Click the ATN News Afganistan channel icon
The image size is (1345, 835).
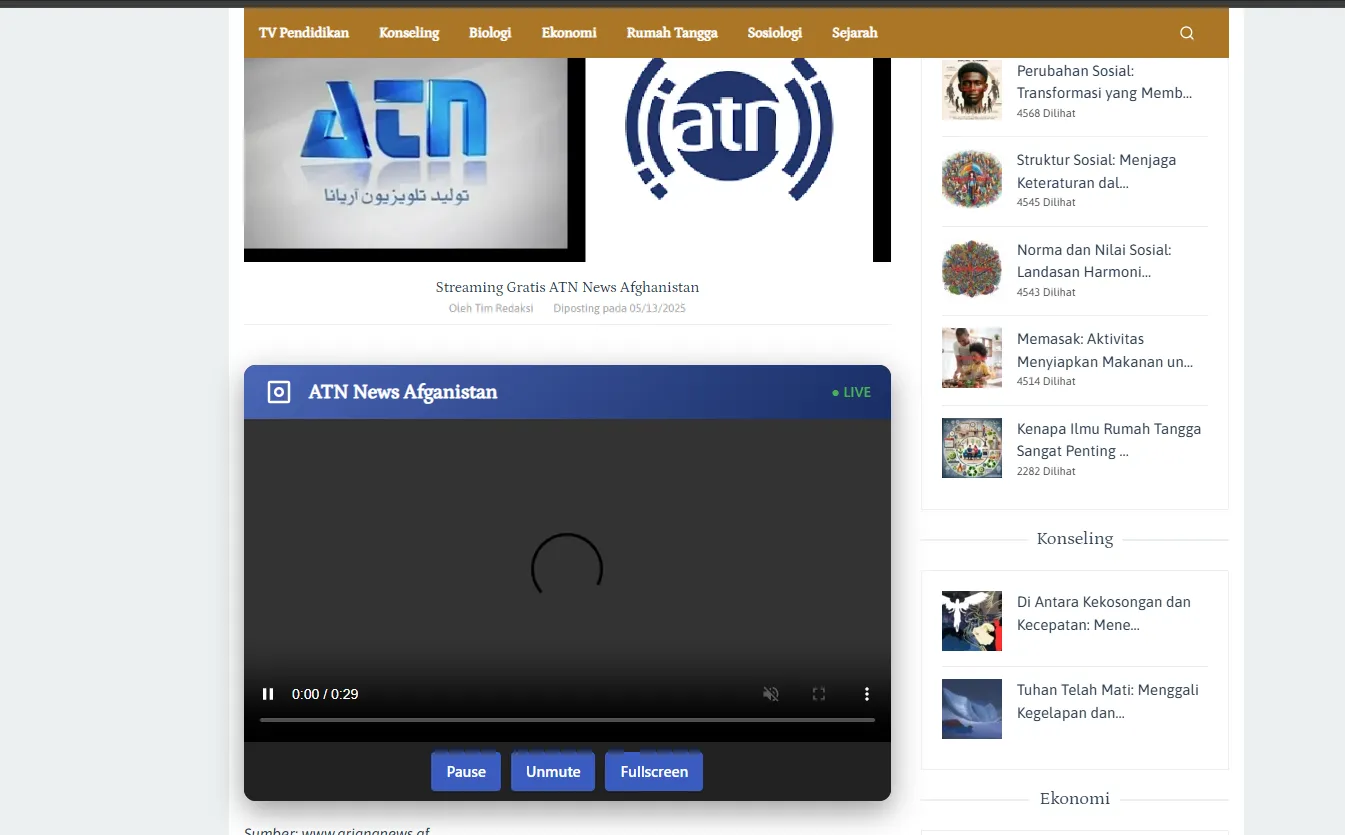tap(279, 392)
